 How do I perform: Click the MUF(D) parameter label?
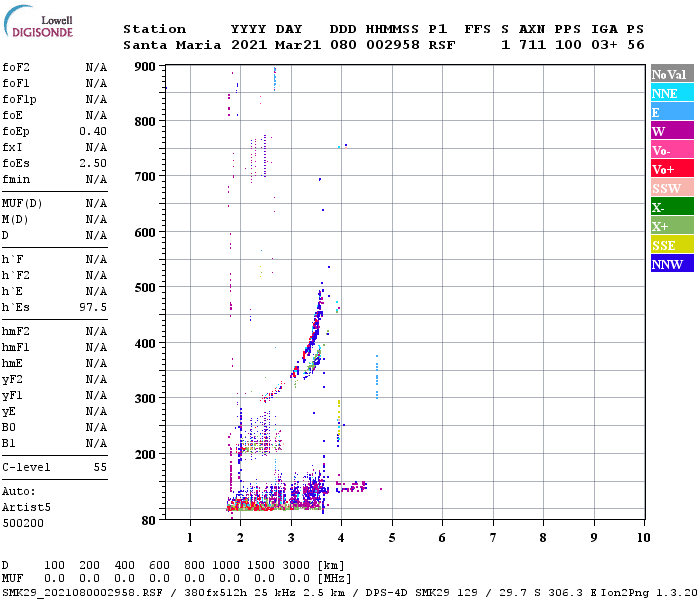(x=22, y=204)
